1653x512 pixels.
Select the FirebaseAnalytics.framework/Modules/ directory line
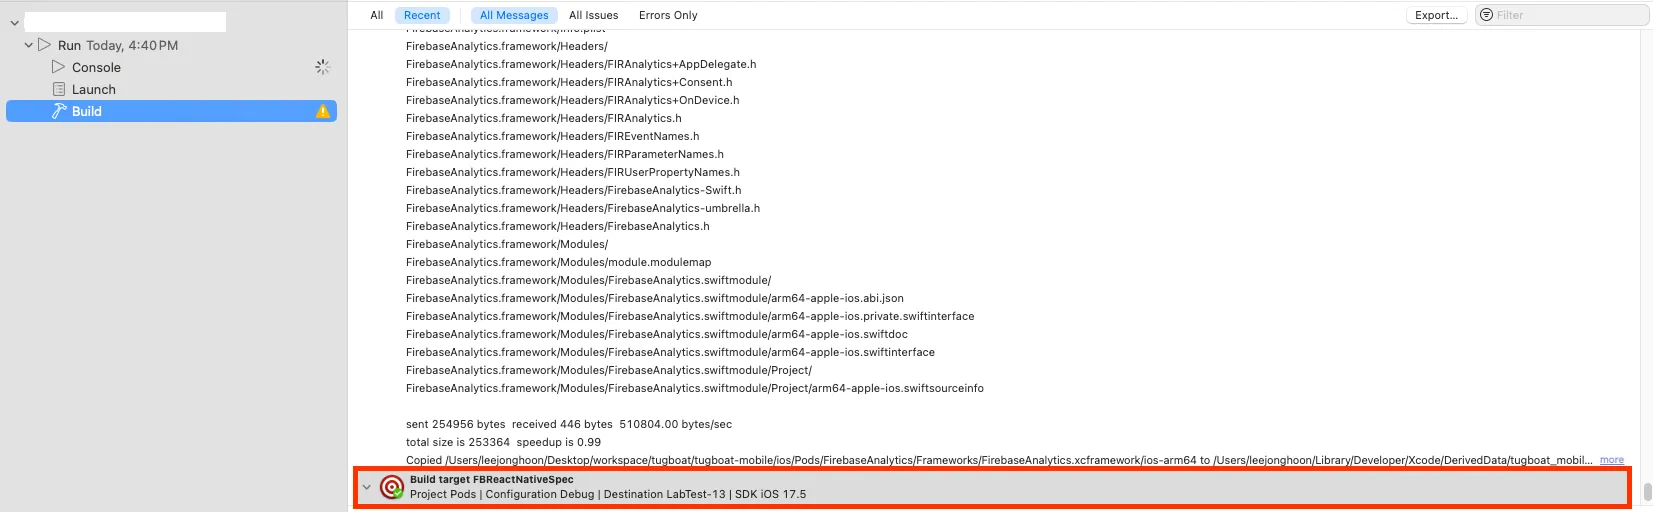point(507,244)
